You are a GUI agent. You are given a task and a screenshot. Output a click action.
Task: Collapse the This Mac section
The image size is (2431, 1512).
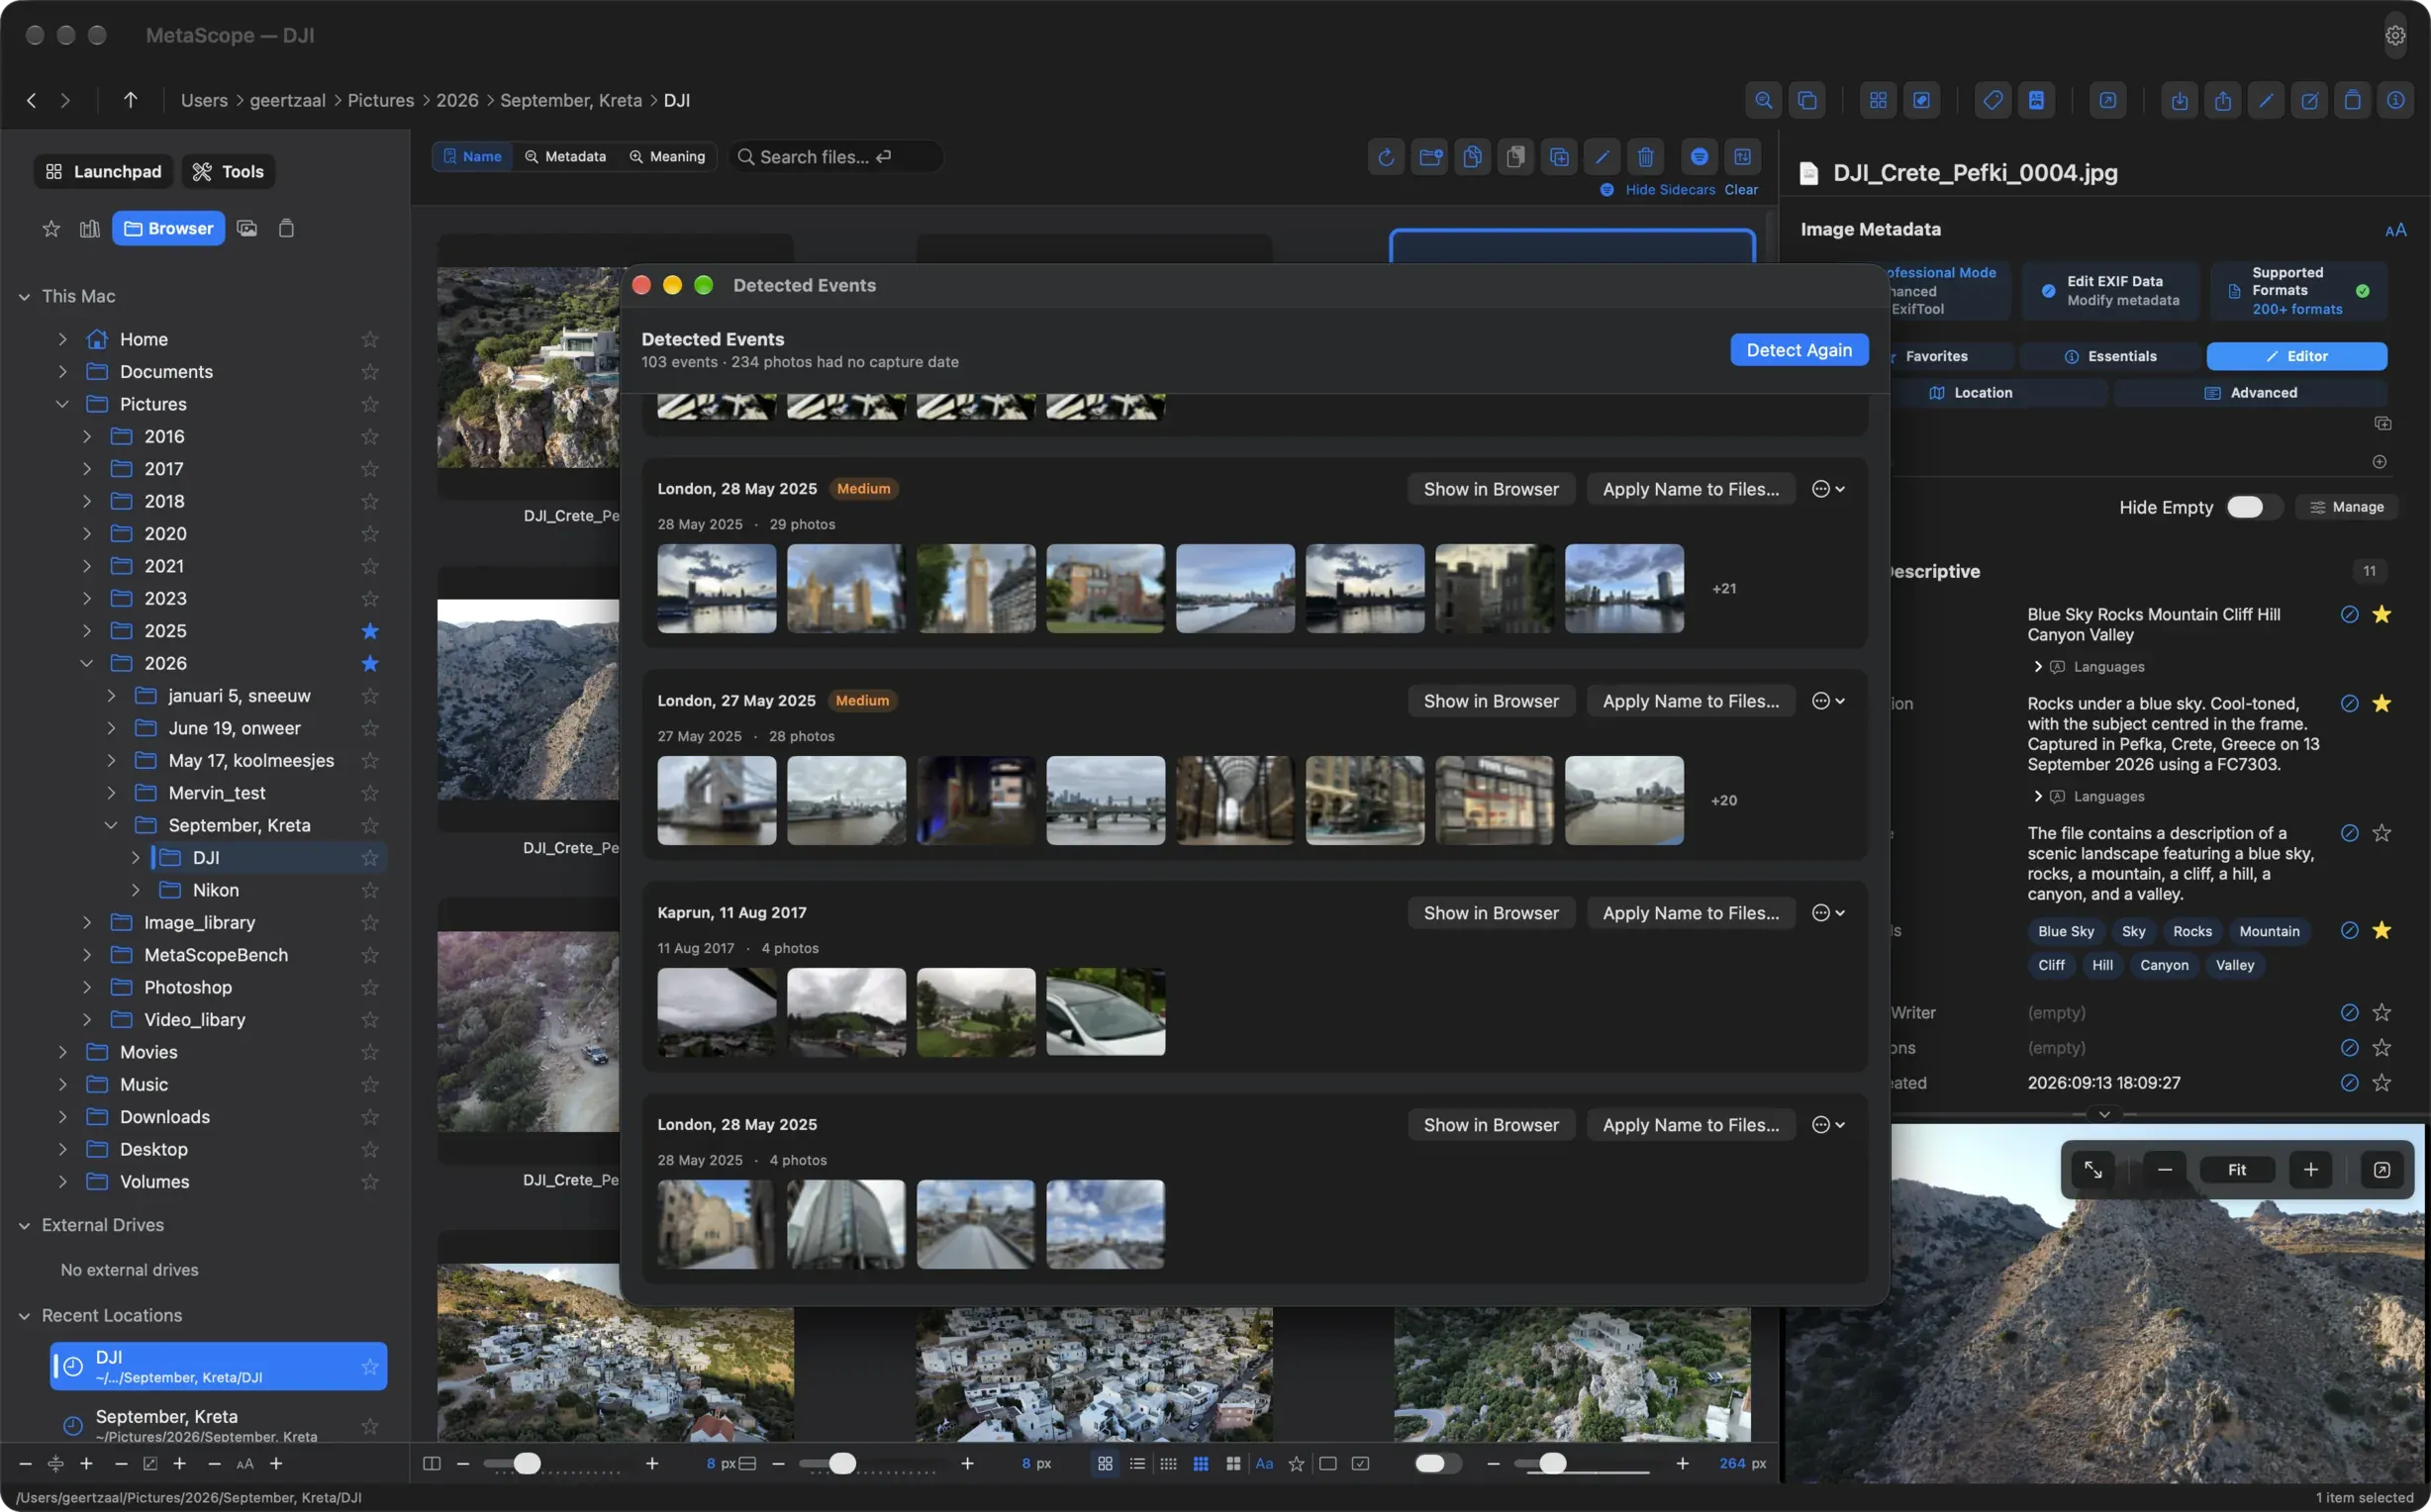(x=24, y=296)
